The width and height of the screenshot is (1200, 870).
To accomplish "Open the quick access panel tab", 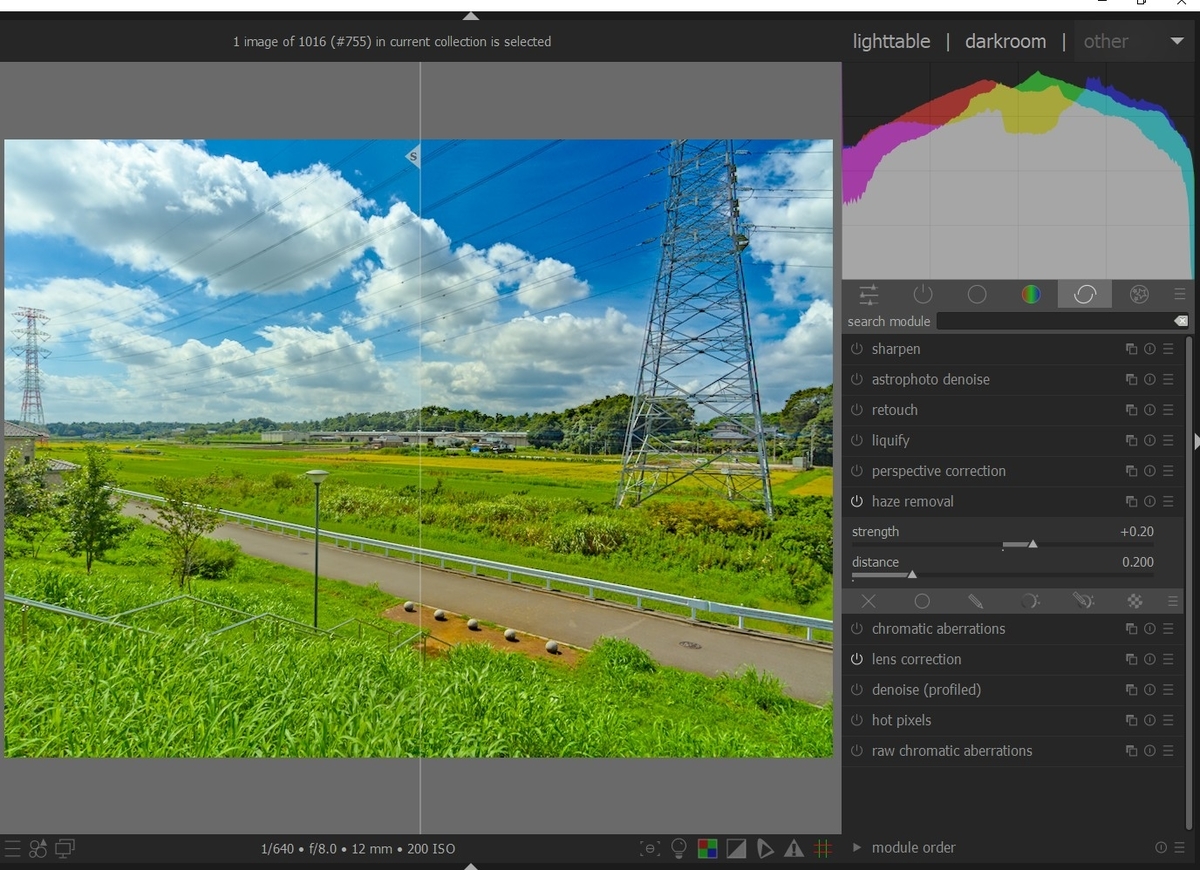I will [868, 294].
